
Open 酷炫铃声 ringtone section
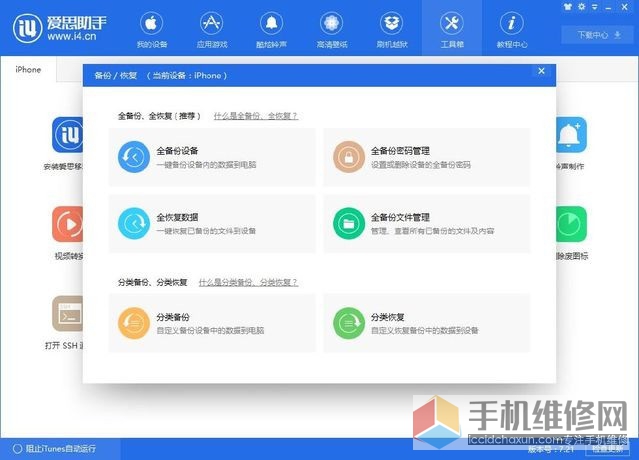coord(271,31)
